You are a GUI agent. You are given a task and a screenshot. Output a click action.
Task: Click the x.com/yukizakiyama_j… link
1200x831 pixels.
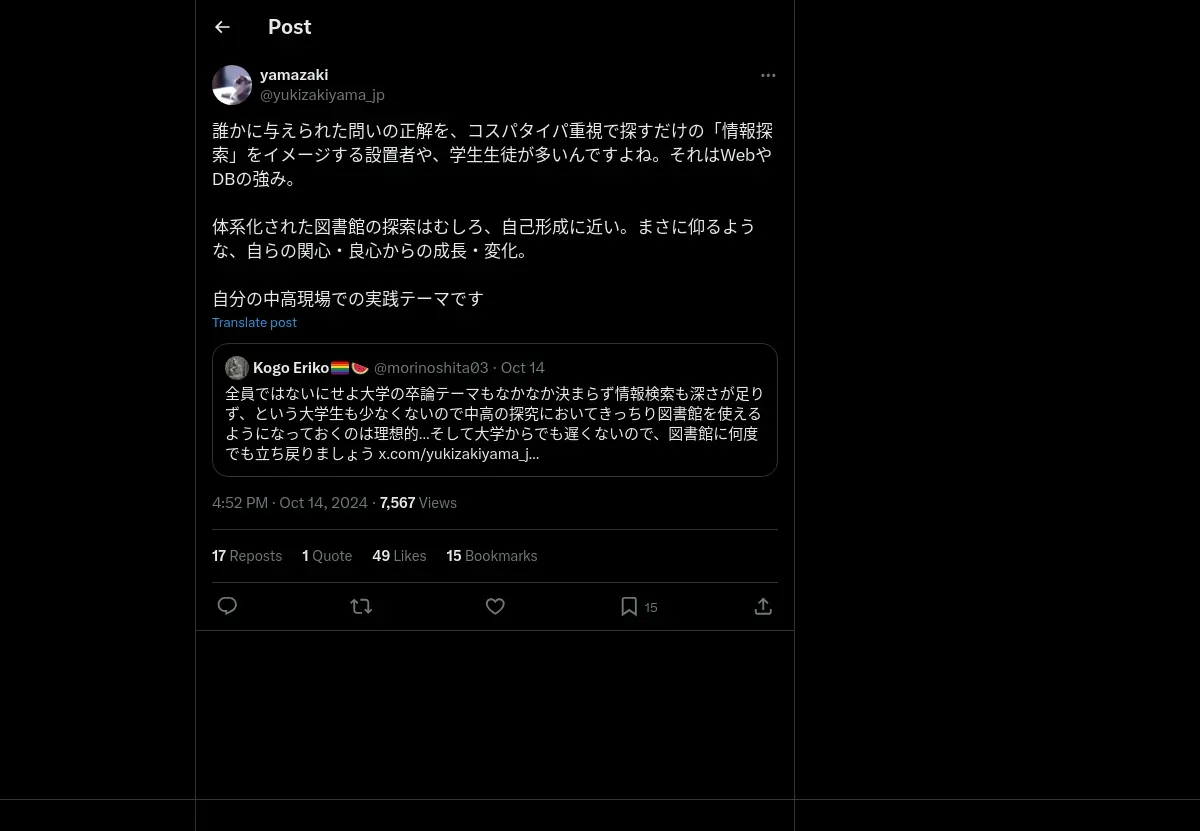click(x=458, y=453)
